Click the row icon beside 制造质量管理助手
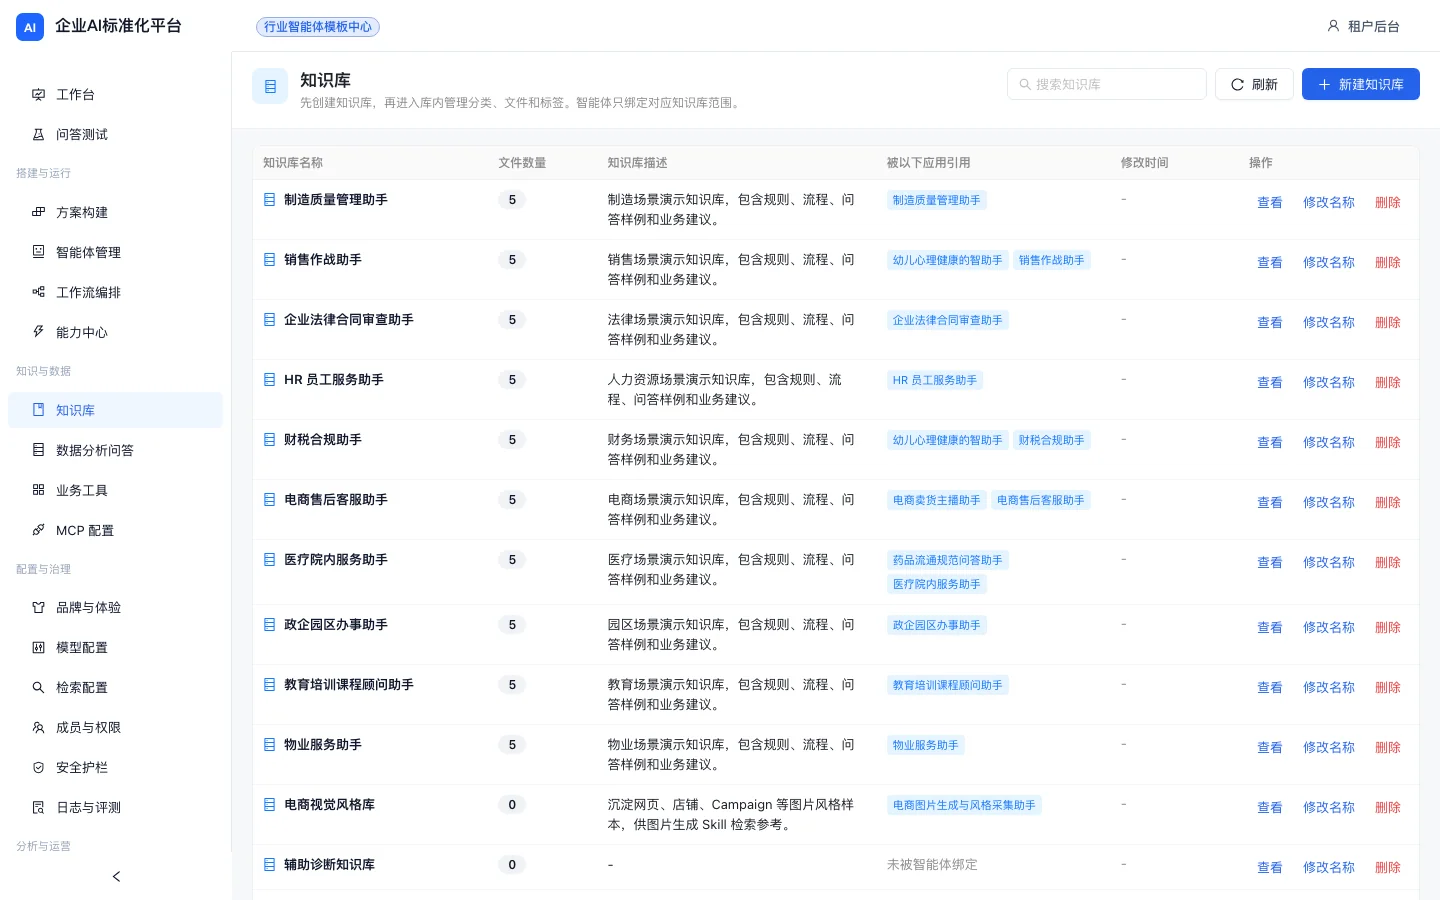This screenshot has height=900, width=1440. pos(269,200)
